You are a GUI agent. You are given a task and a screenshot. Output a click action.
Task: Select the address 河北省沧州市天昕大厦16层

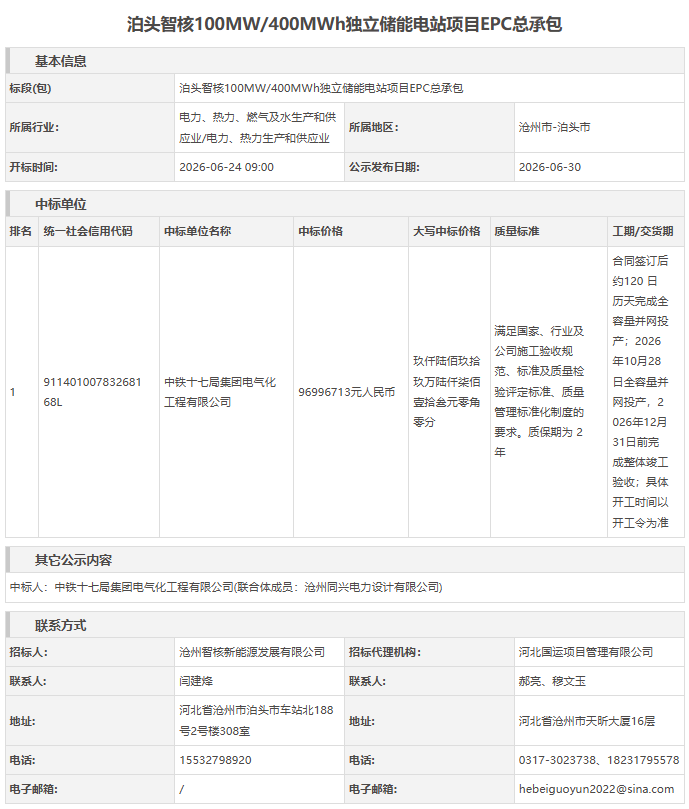pos(587,721)
